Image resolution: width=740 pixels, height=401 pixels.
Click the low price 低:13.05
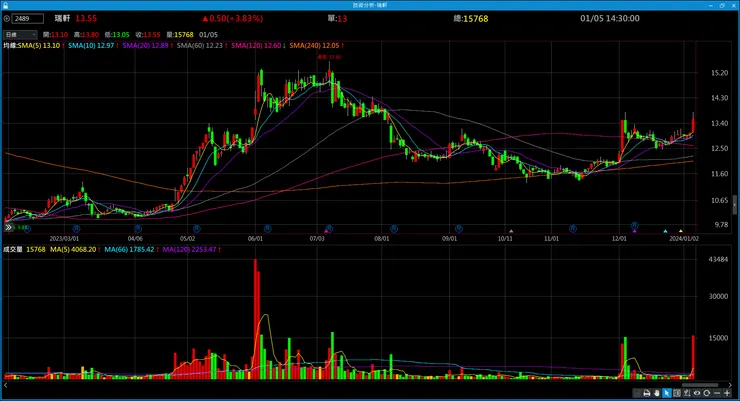(x=117, y=35)
